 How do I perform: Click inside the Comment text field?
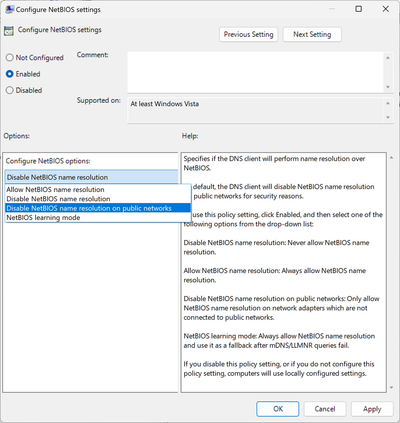tap(255, 72)
